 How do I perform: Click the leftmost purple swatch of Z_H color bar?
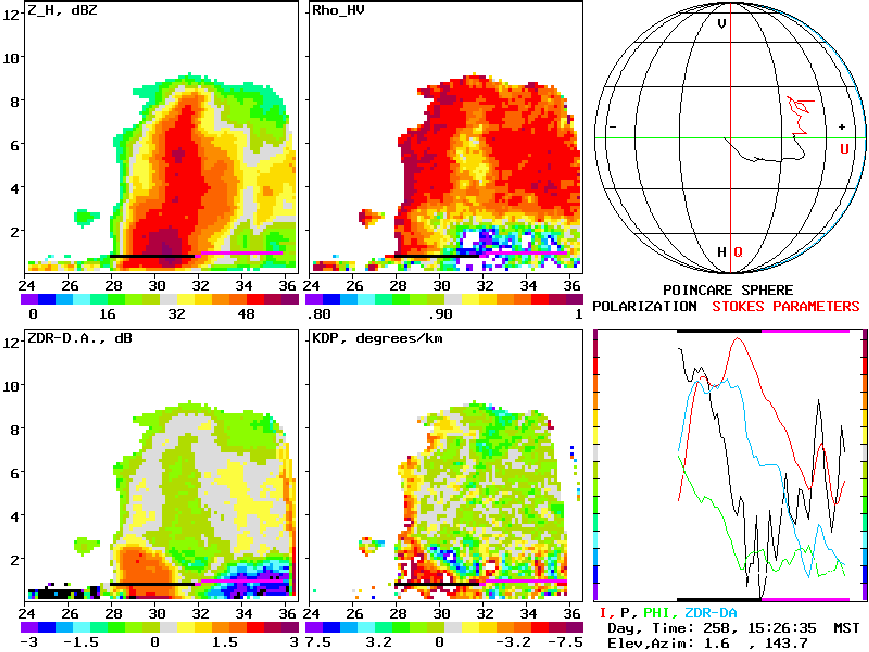(x=29, y=300)
